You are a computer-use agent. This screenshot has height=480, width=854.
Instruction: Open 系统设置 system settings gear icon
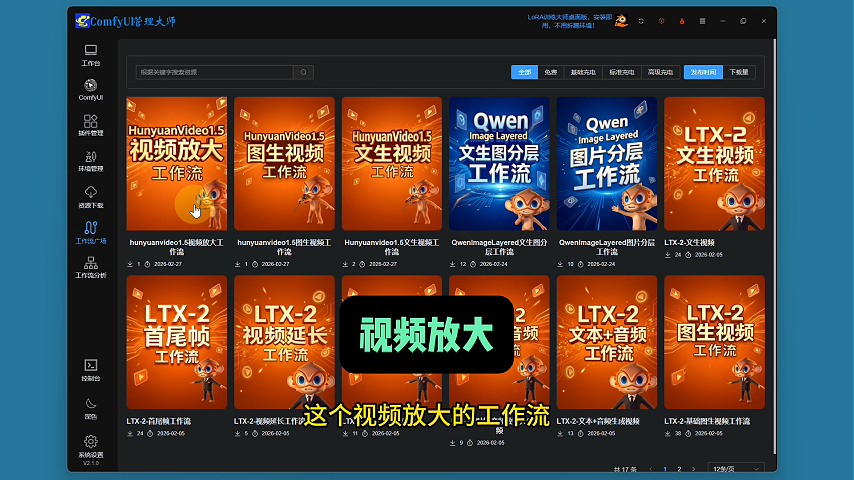(90, 447)
